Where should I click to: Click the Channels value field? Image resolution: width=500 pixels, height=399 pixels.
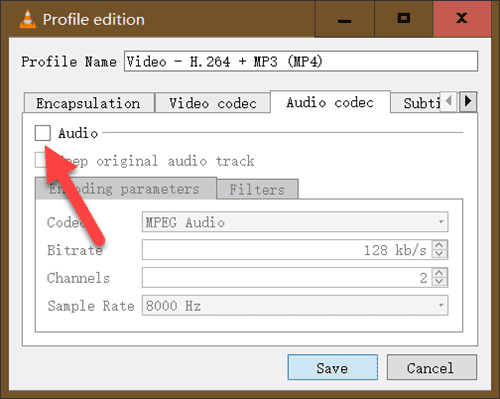[x=287, y=277]
